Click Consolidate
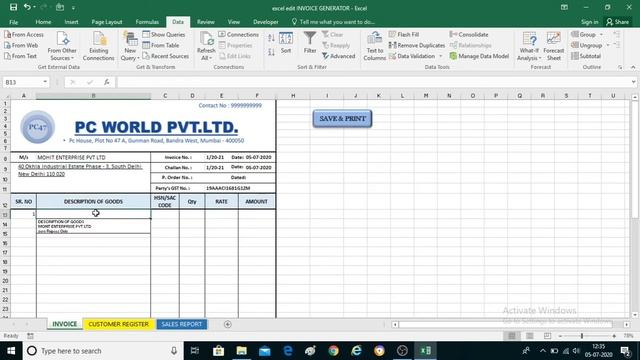 pyautogui.click(x=469, y=35)
